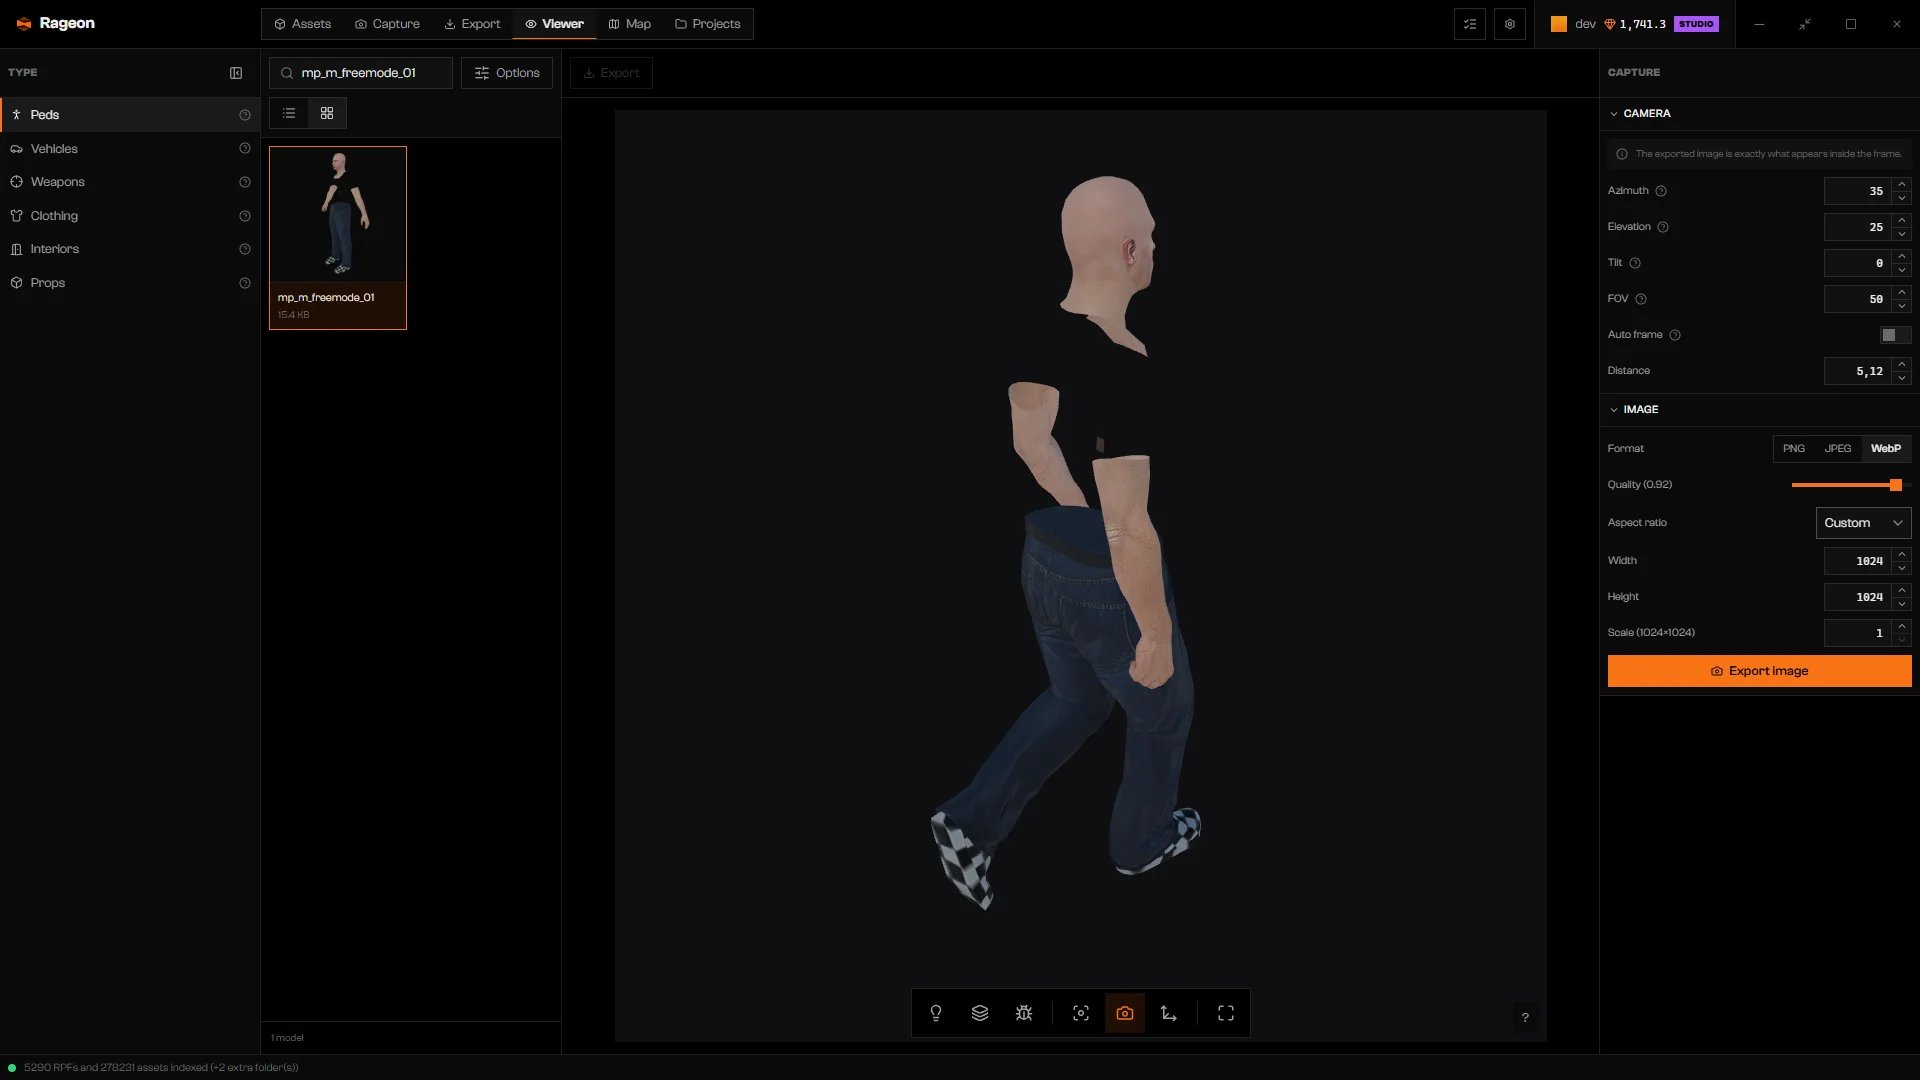This screenshot has height=1080, width=1920.
Task: Click the Height input field
Action: click(x=1857, y=597)
